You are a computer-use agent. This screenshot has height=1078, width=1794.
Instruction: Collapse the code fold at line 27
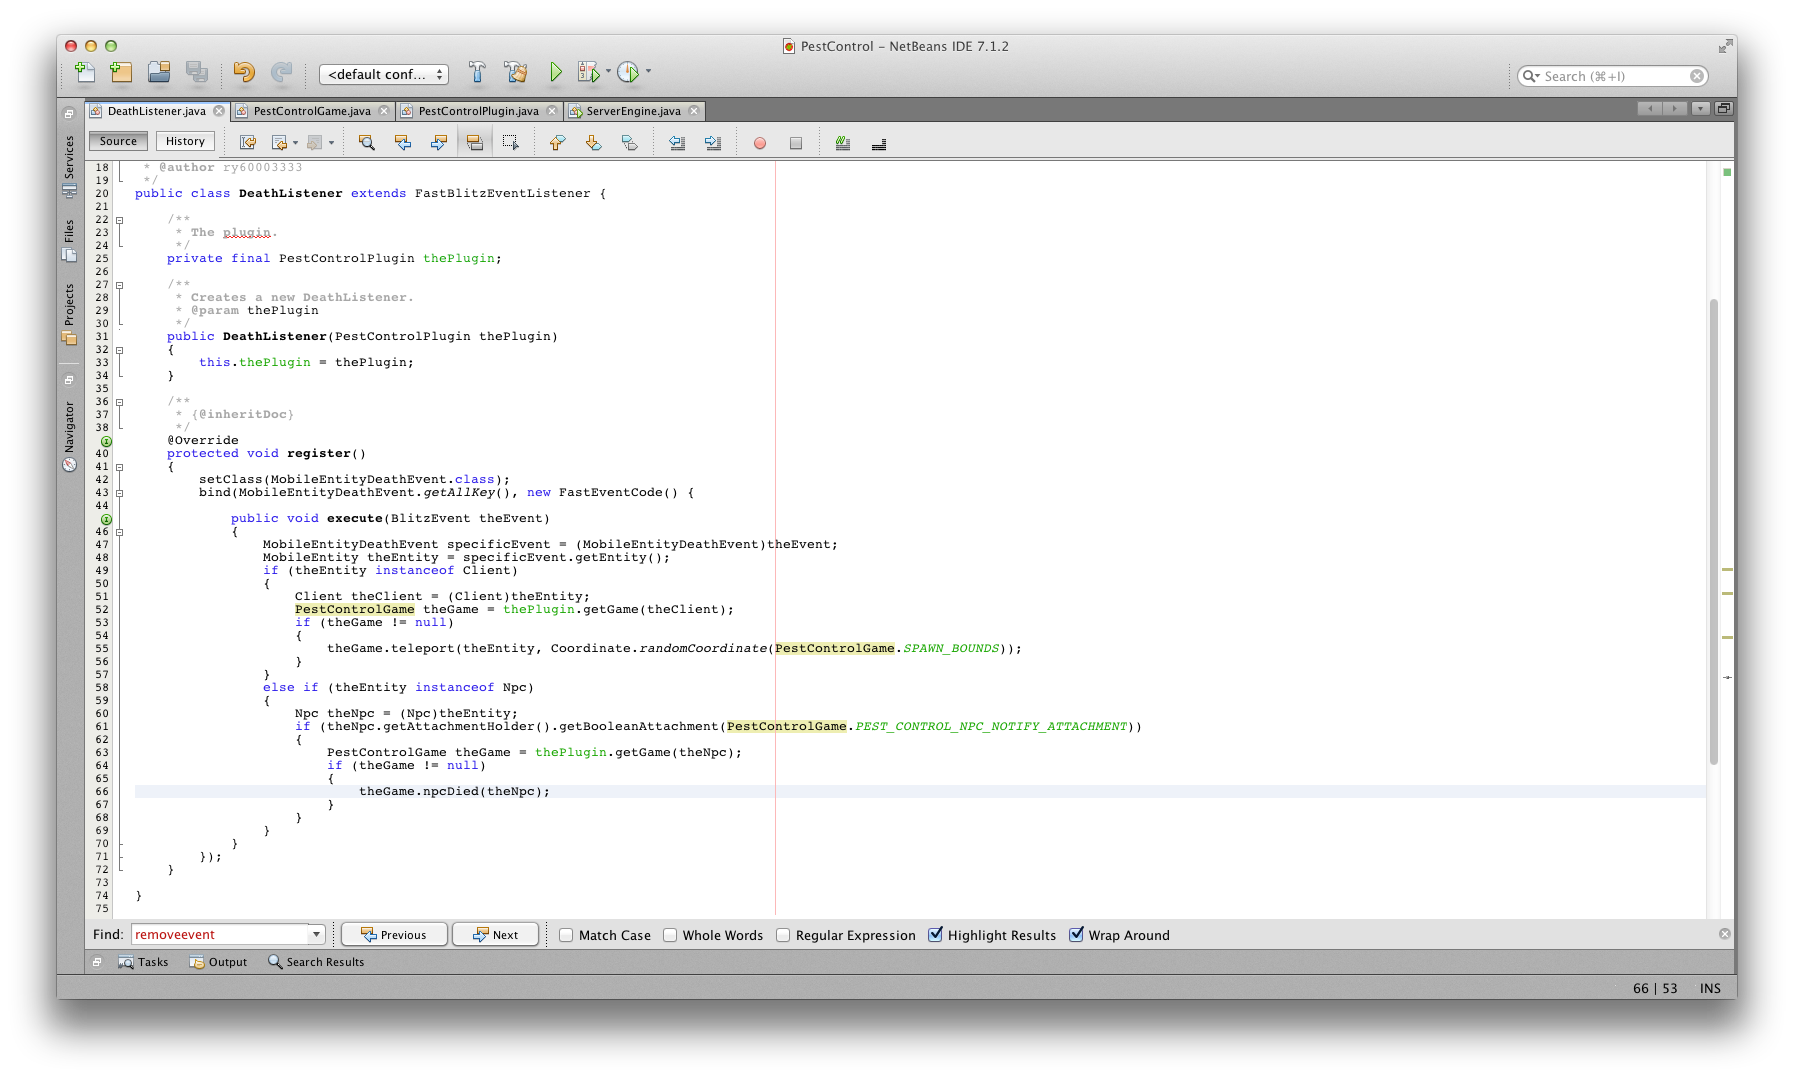tap(119, 285)
